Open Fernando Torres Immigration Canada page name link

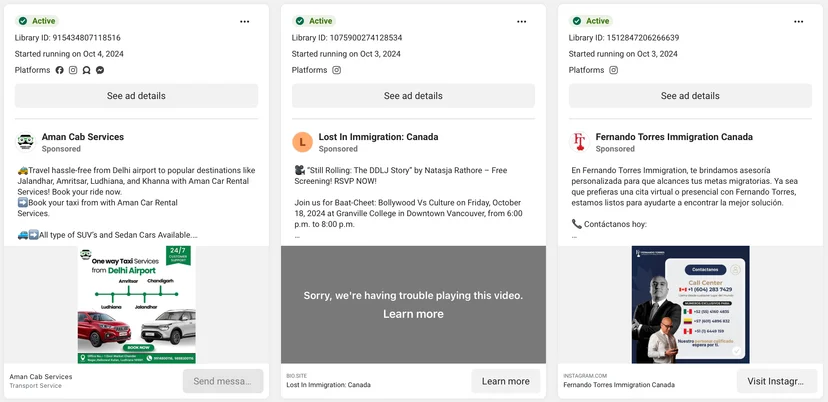point(674,137)
